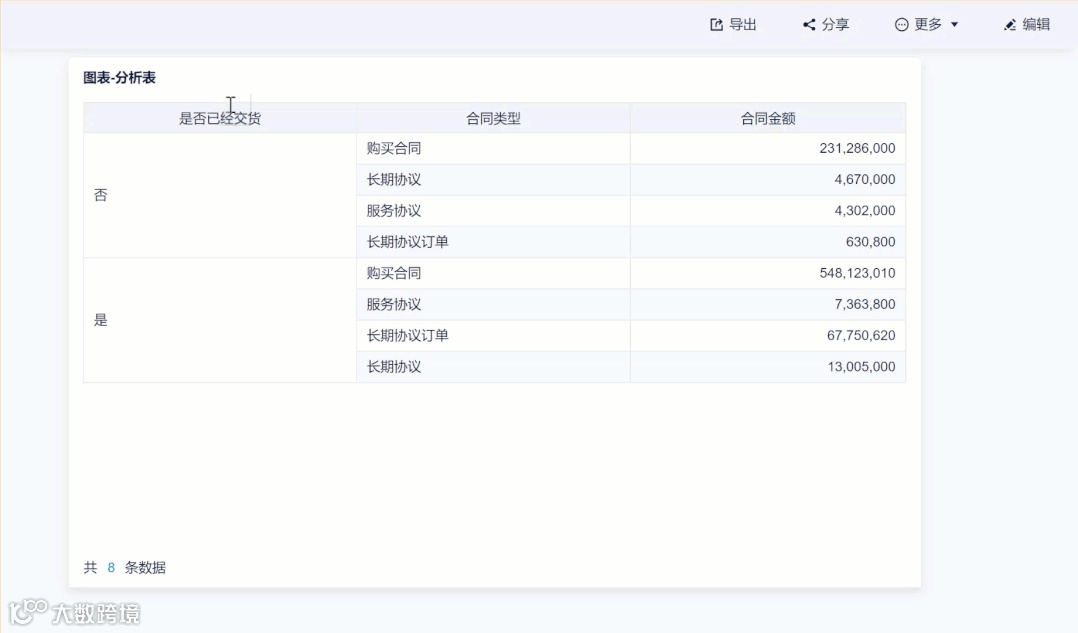Click the pencil edit icon near 编辑
Image resolution: width=1078 pixels, height=633 pixels.
1008,24
